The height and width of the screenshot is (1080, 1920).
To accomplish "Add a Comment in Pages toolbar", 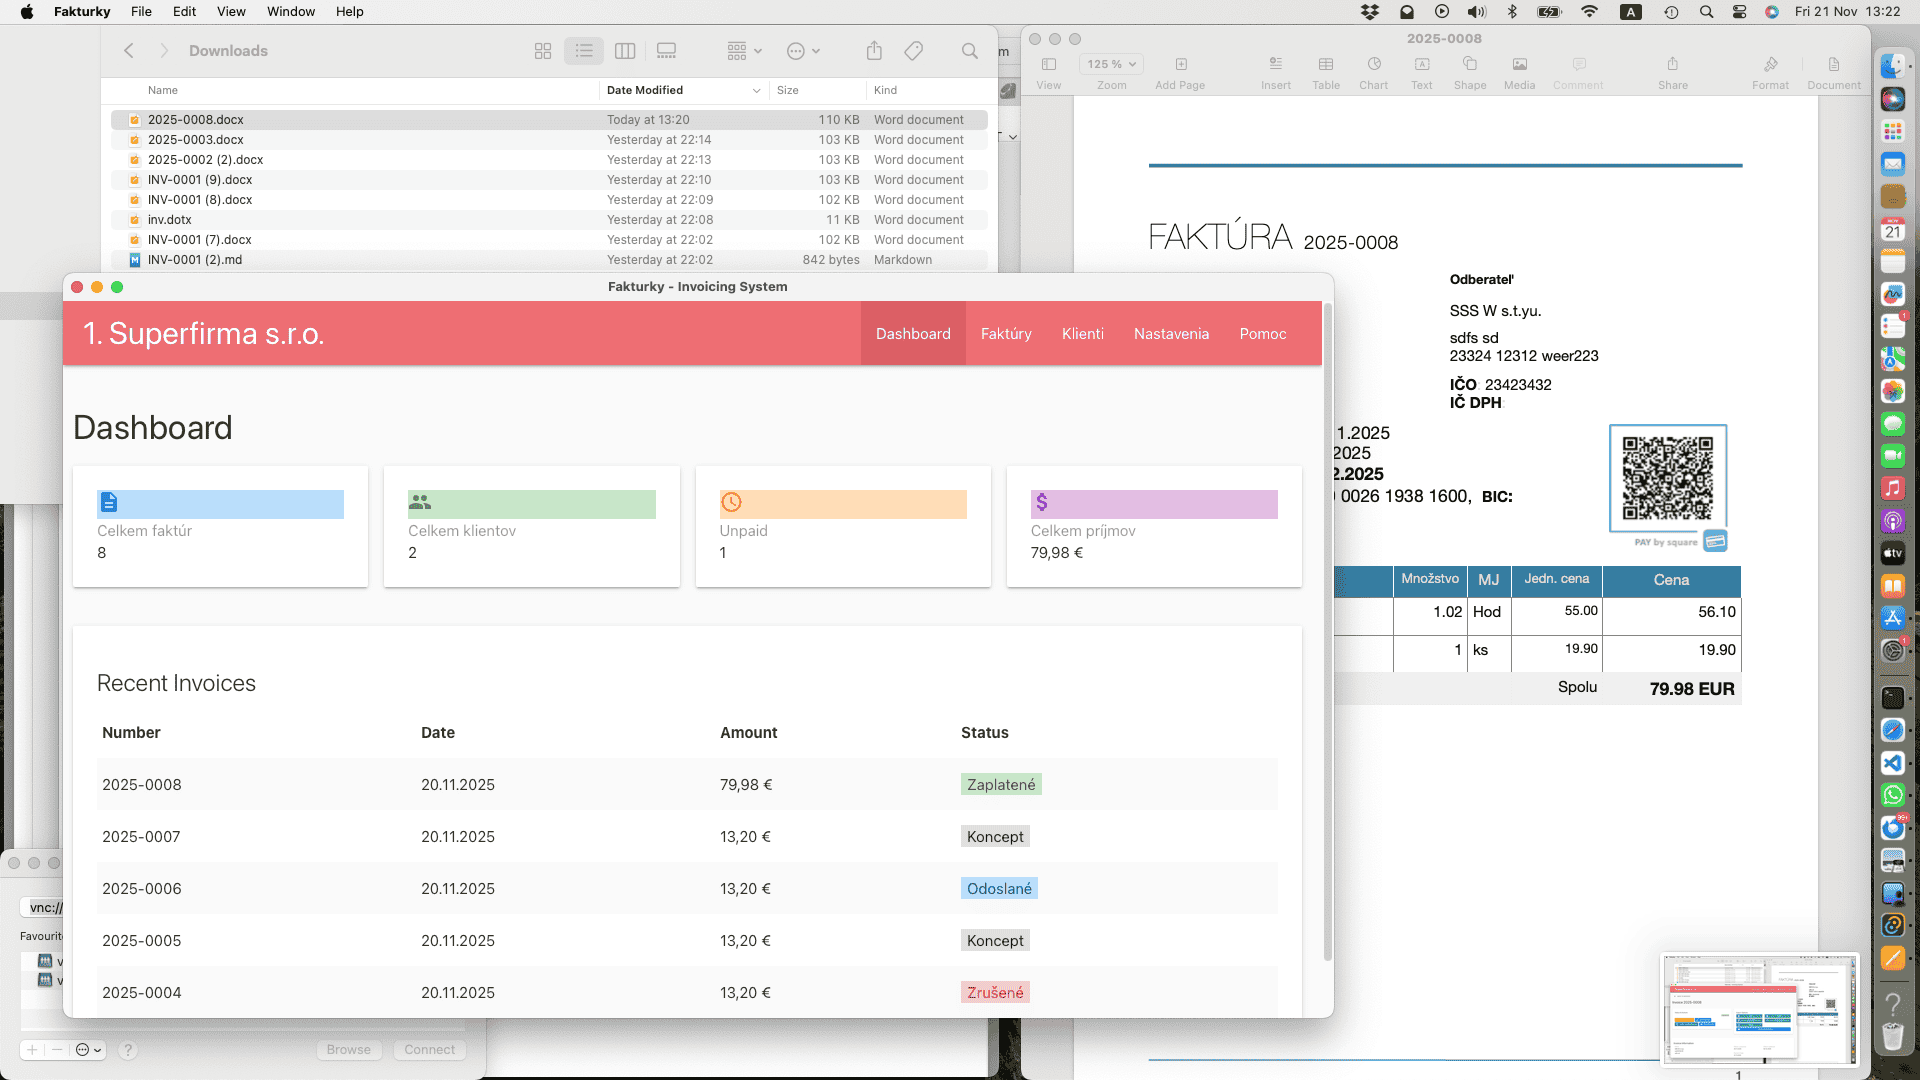I will click(x=1578, y=65).
